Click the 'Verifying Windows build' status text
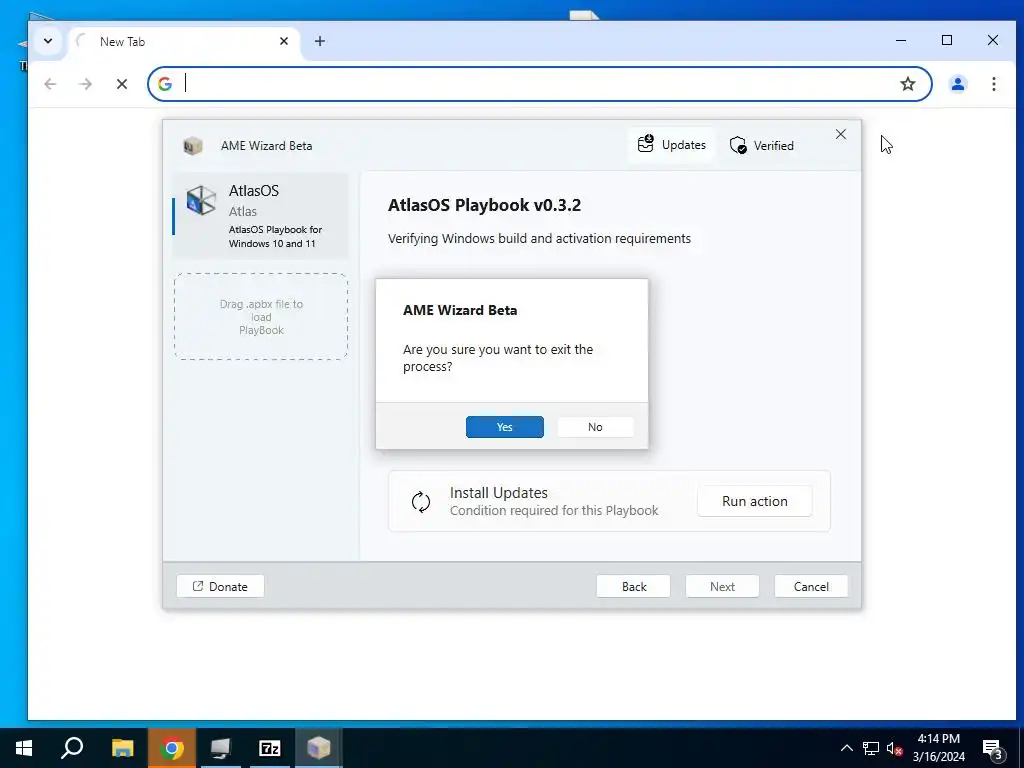1024x768 pixels. [x=539, y=238]
